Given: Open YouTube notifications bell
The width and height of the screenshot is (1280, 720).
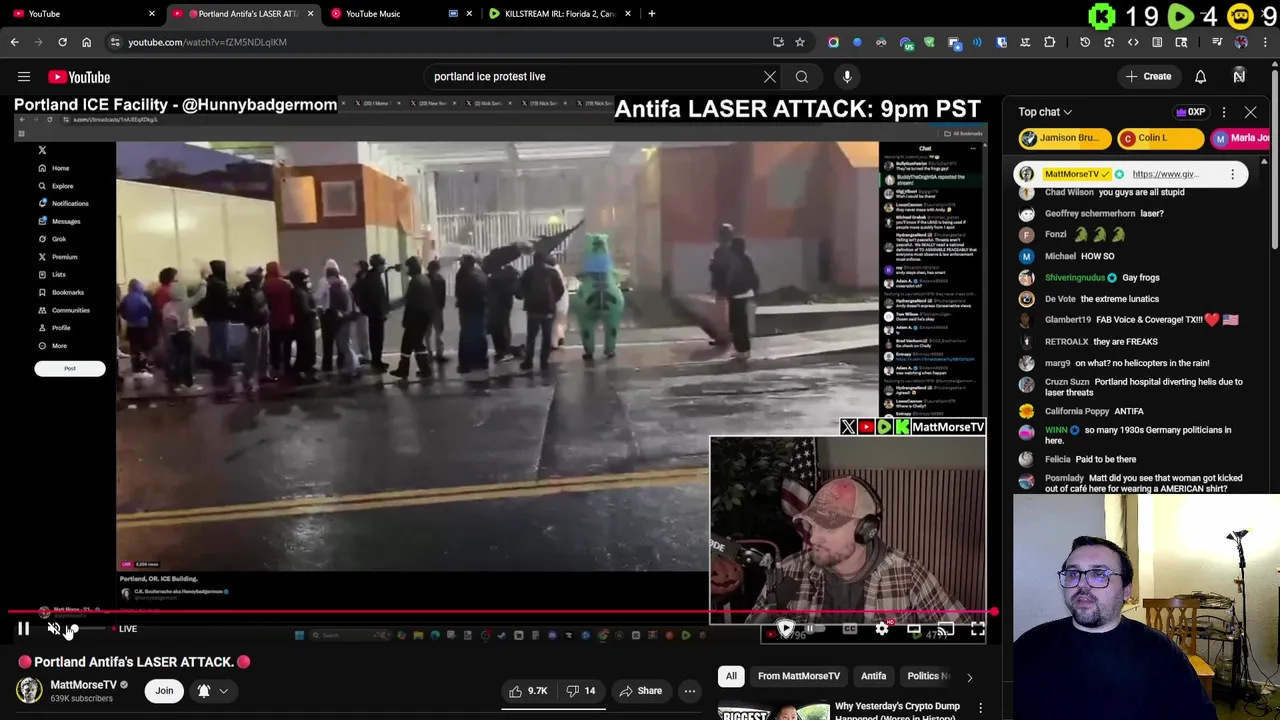Looking at the screenshot, I should click(1200, 77).
